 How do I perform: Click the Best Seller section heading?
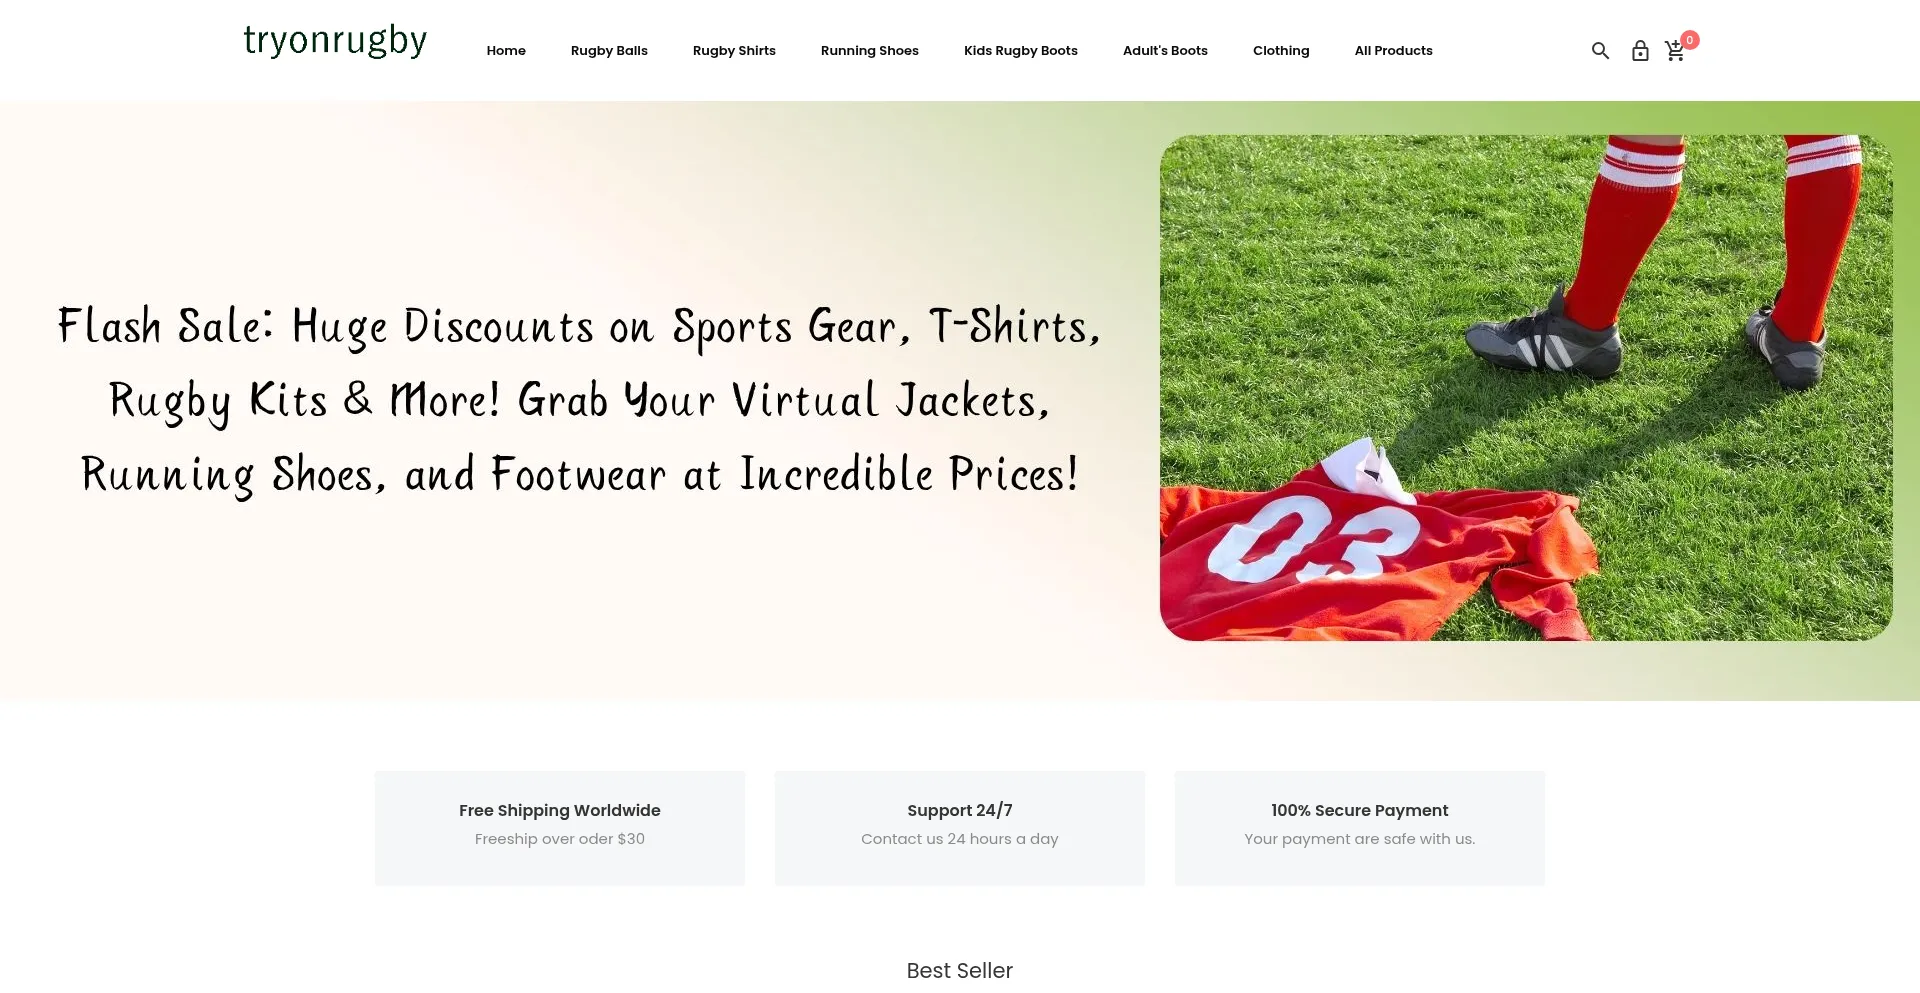pos(960,971)
